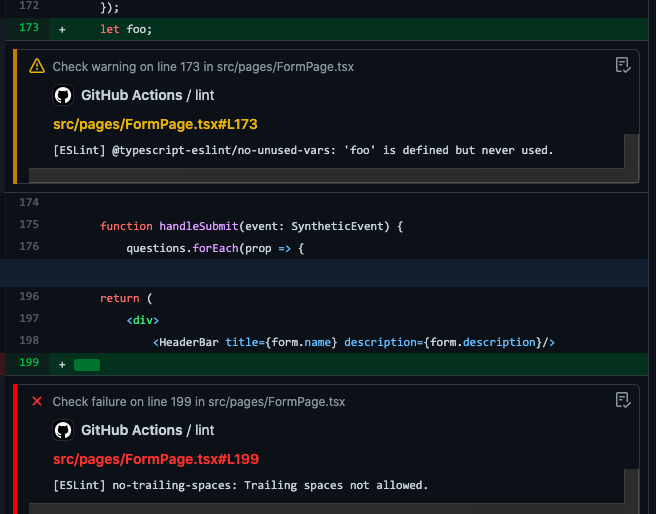Click the plus marker on line 199
Screen dimensions: 656x514
[x=62, y=365]
